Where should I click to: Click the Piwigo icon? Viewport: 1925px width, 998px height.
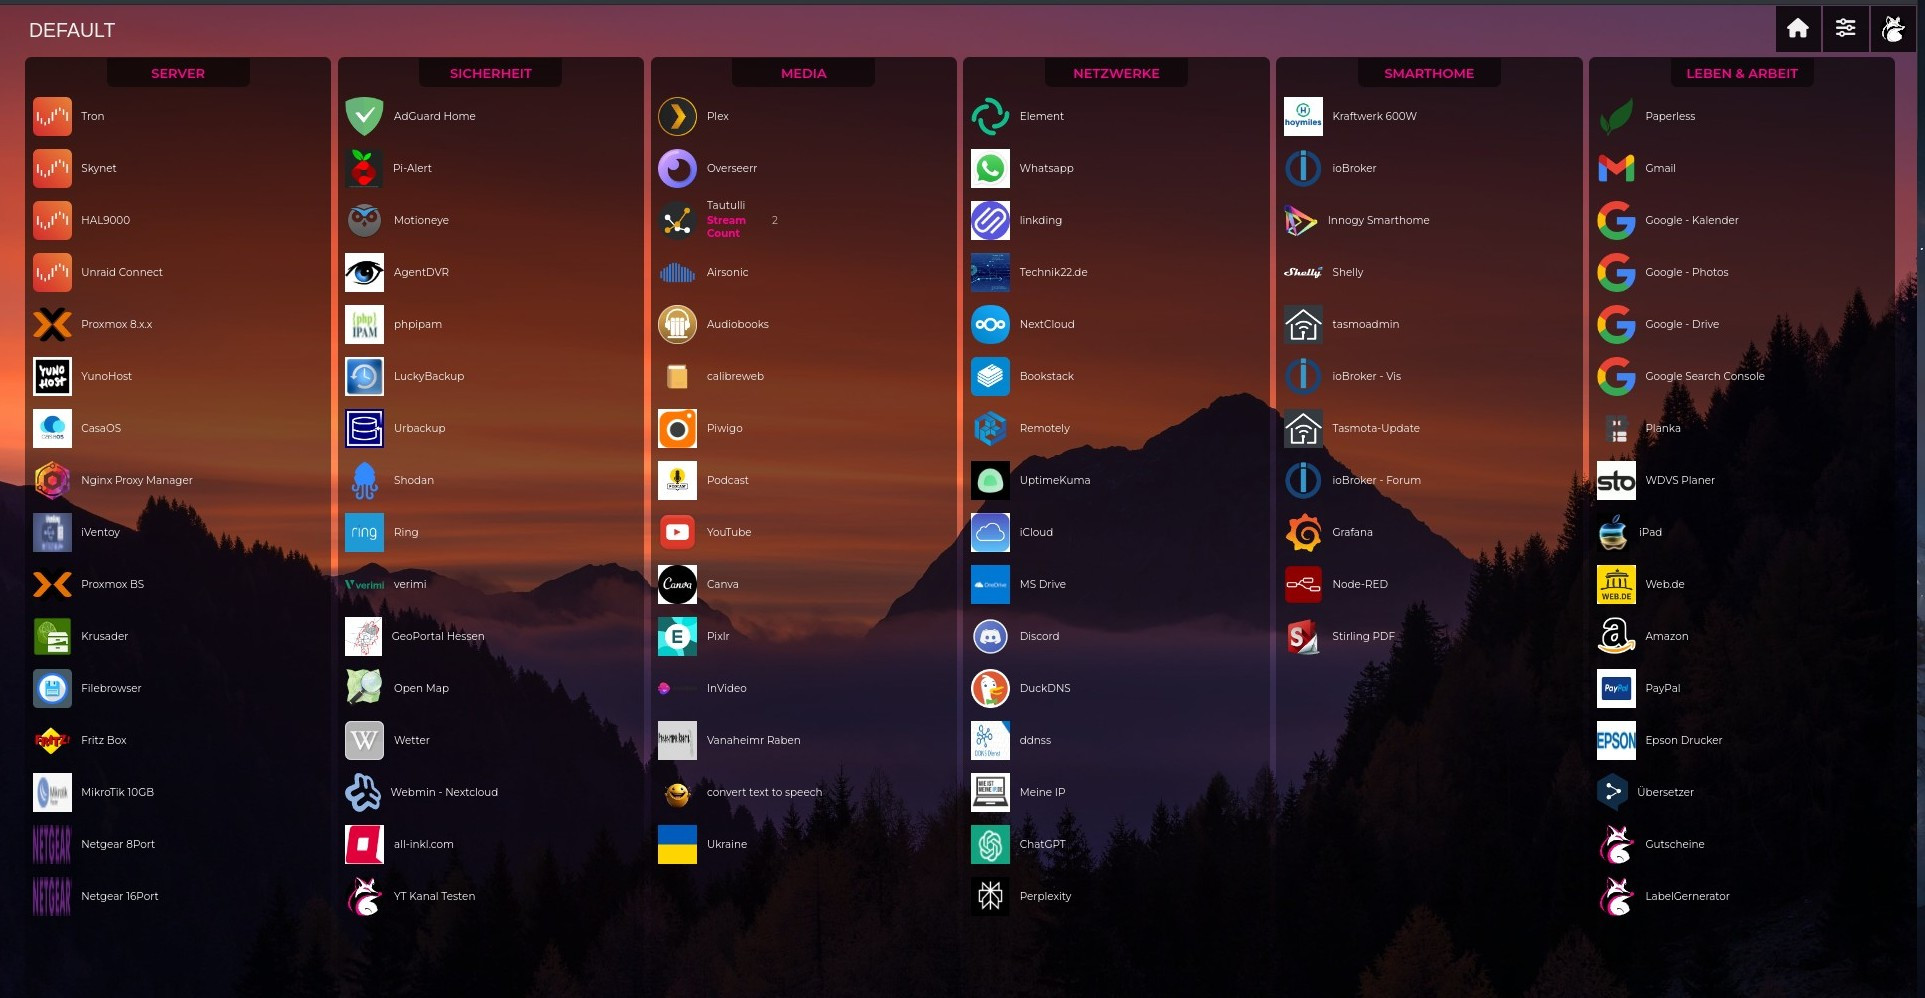pyautogui.click(x=677, y=428)
